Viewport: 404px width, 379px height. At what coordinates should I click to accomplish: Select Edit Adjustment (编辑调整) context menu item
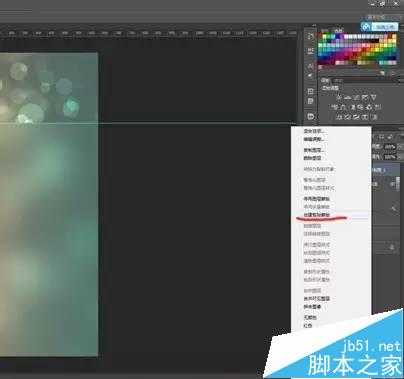[313, 139]
